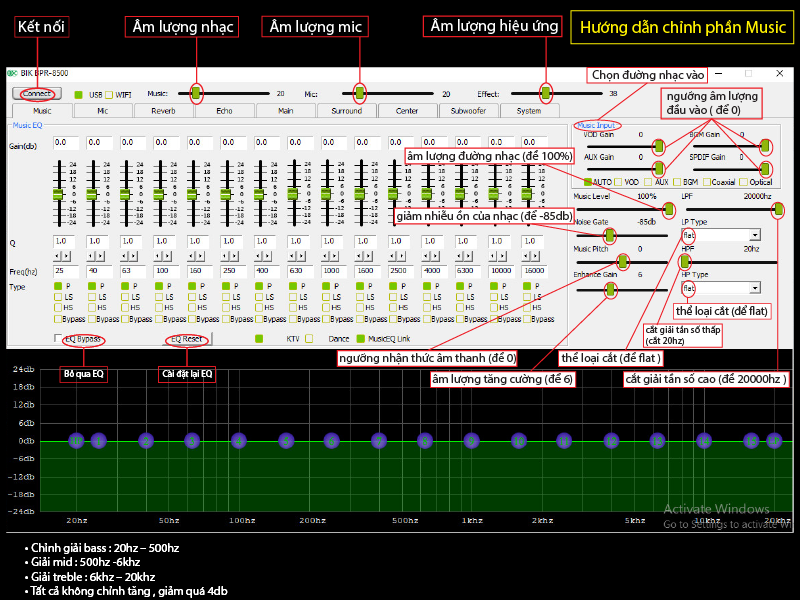Decrease Q with left arrow for 16000 Hz band
This screenshot has width=800, height=600.
pos(527,256)
